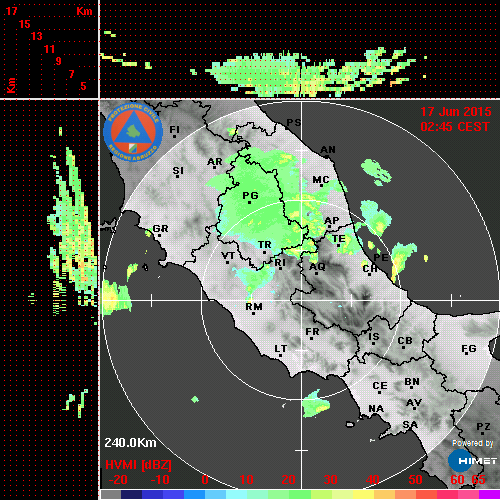
Task: Click the 'SI' city label
Action: tap(178, 171)
